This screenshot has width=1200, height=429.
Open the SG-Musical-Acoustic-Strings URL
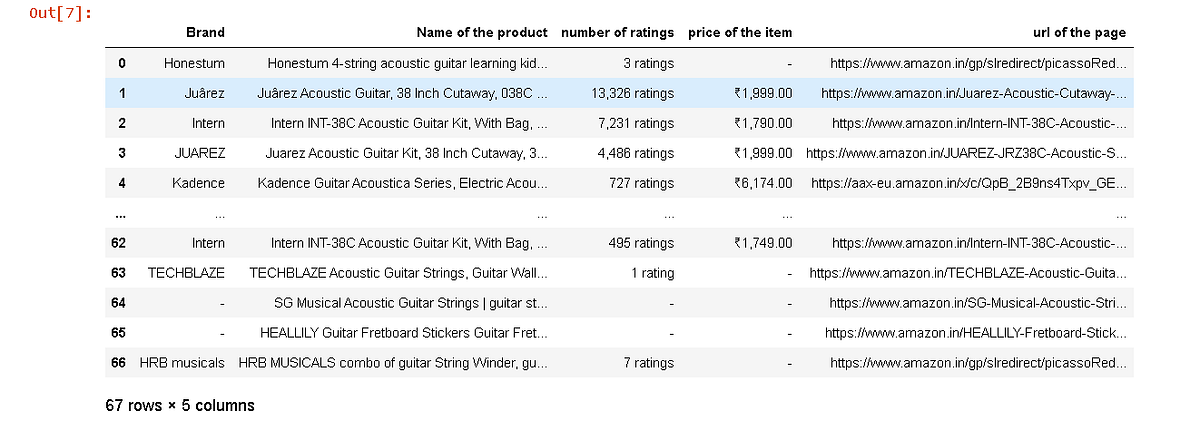(978, 302)
